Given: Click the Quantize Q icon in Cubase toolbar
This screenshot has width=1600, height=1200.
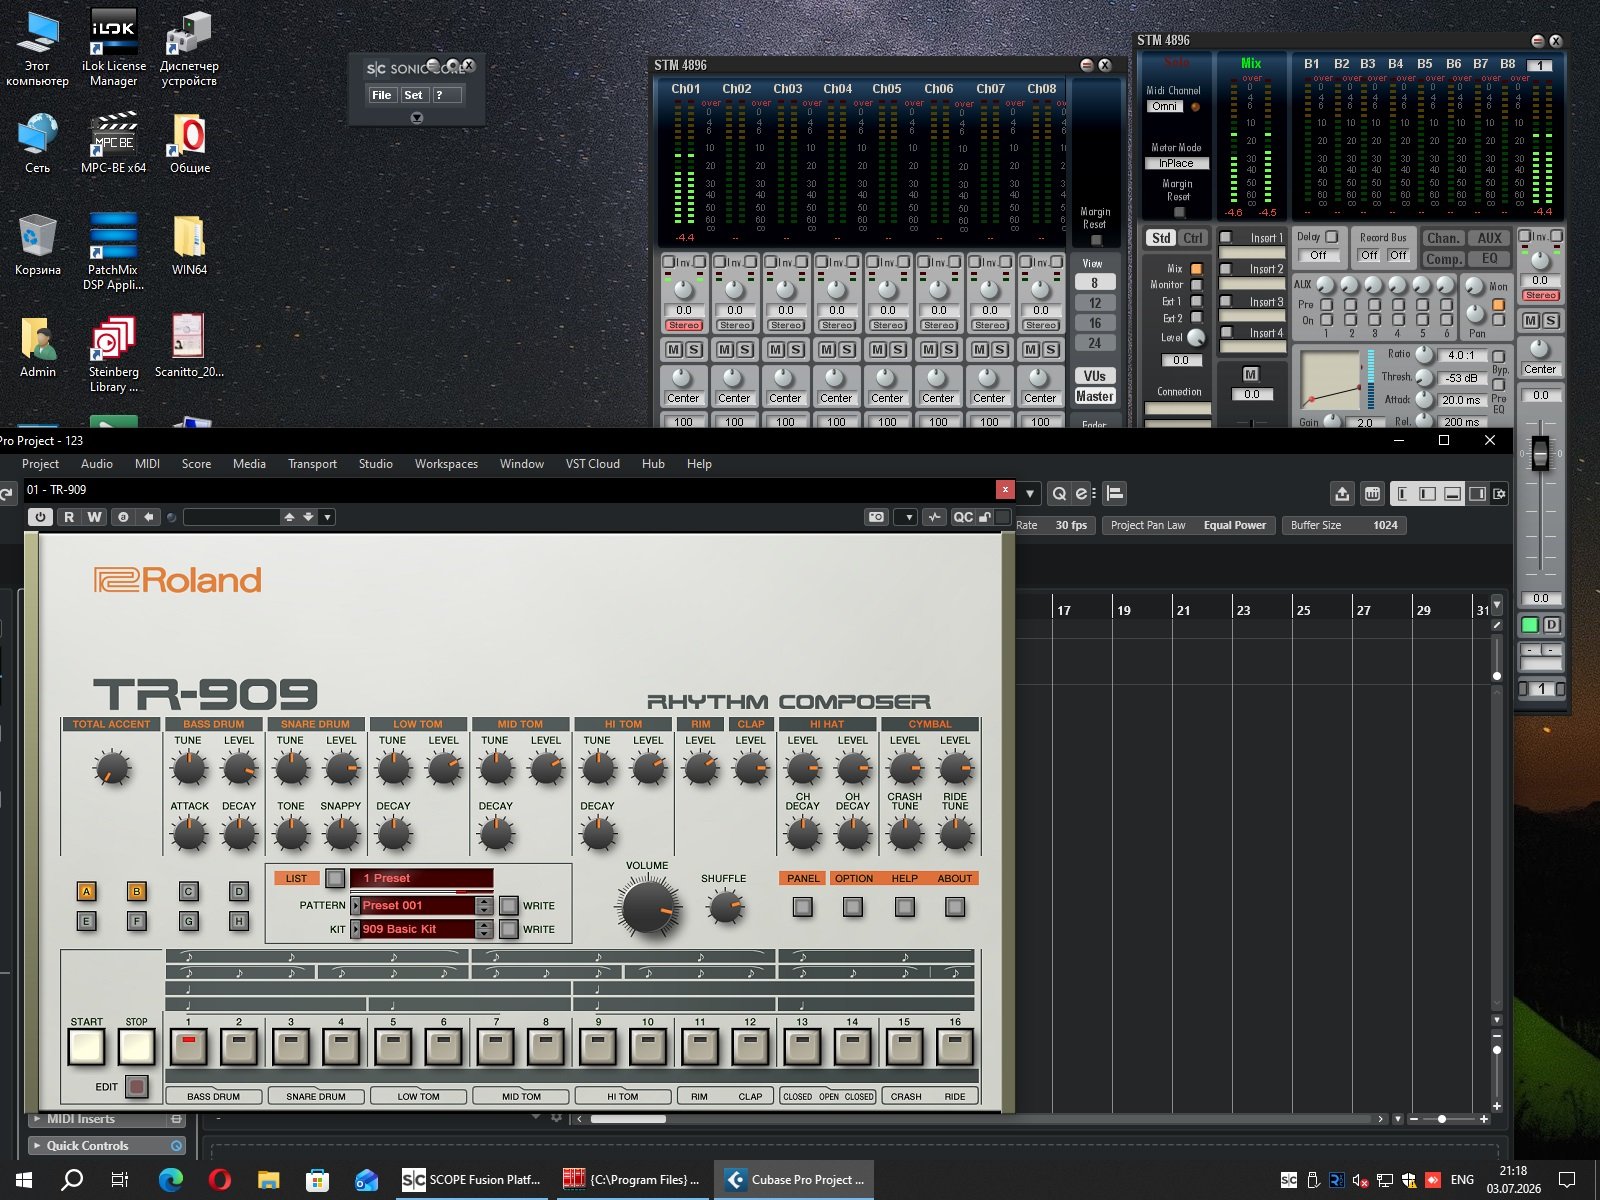Looking at the screenshot, I should click(1059, 493).
